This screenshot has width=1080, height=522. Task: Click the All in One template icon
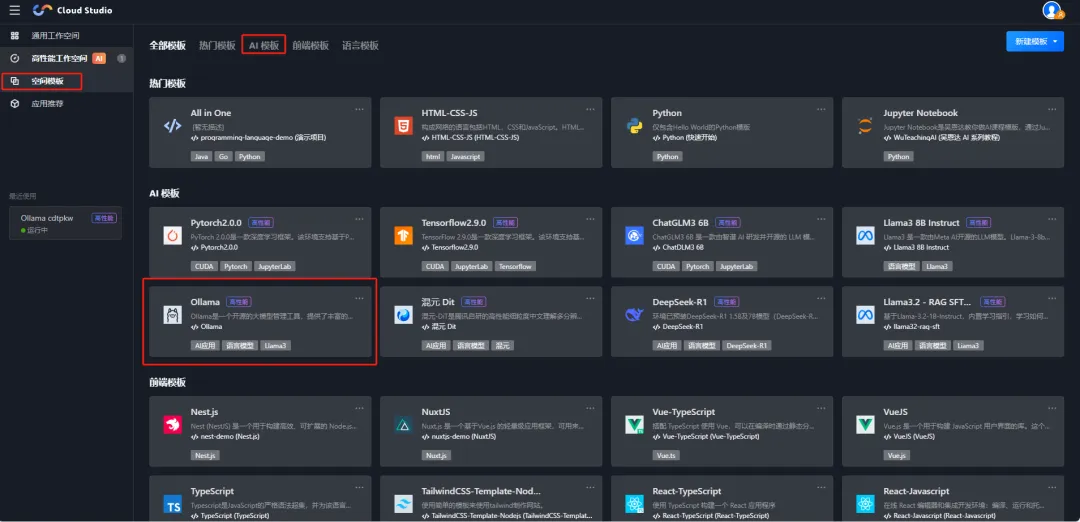[172, 125]
